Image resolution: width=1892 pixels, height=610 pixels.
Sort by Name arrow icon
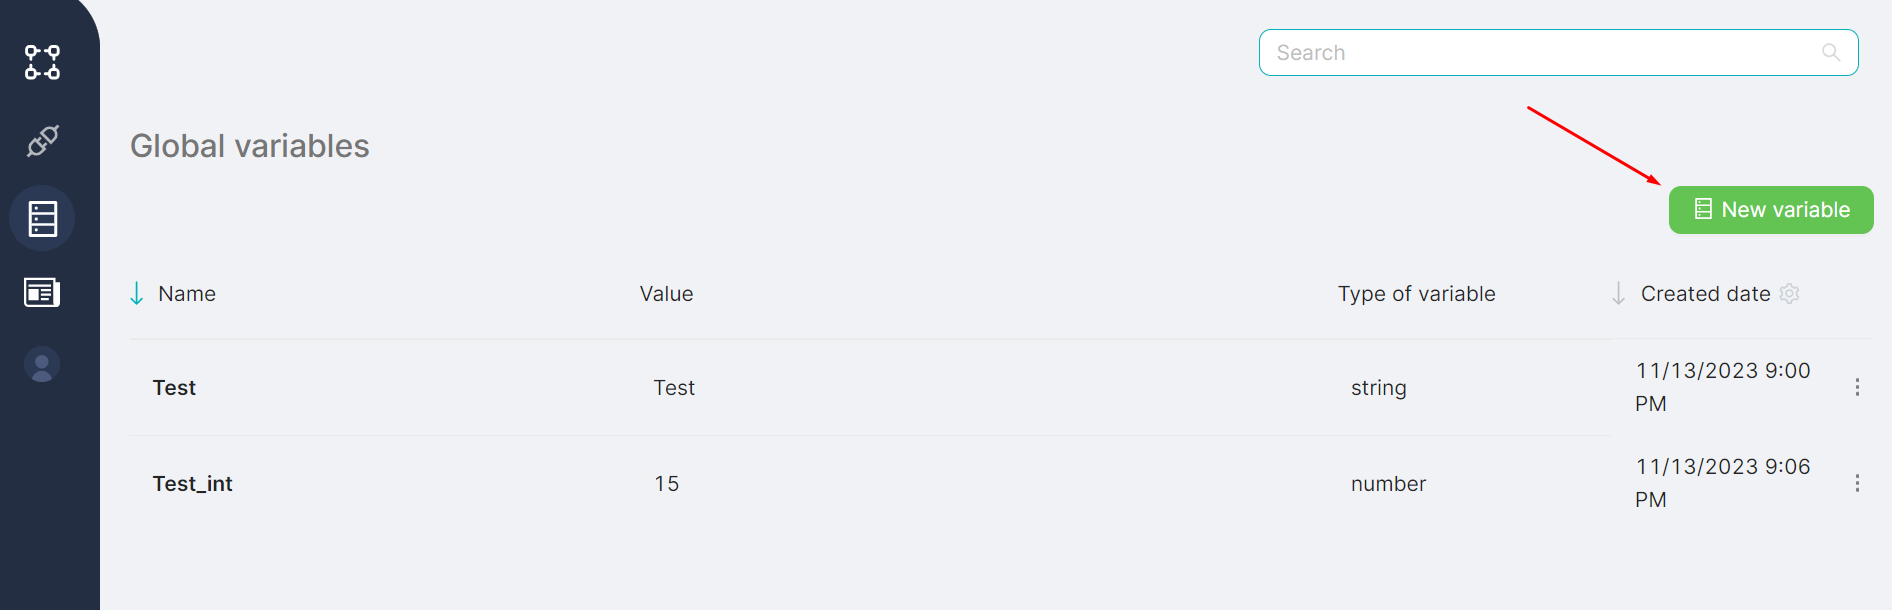coord(137,294)
